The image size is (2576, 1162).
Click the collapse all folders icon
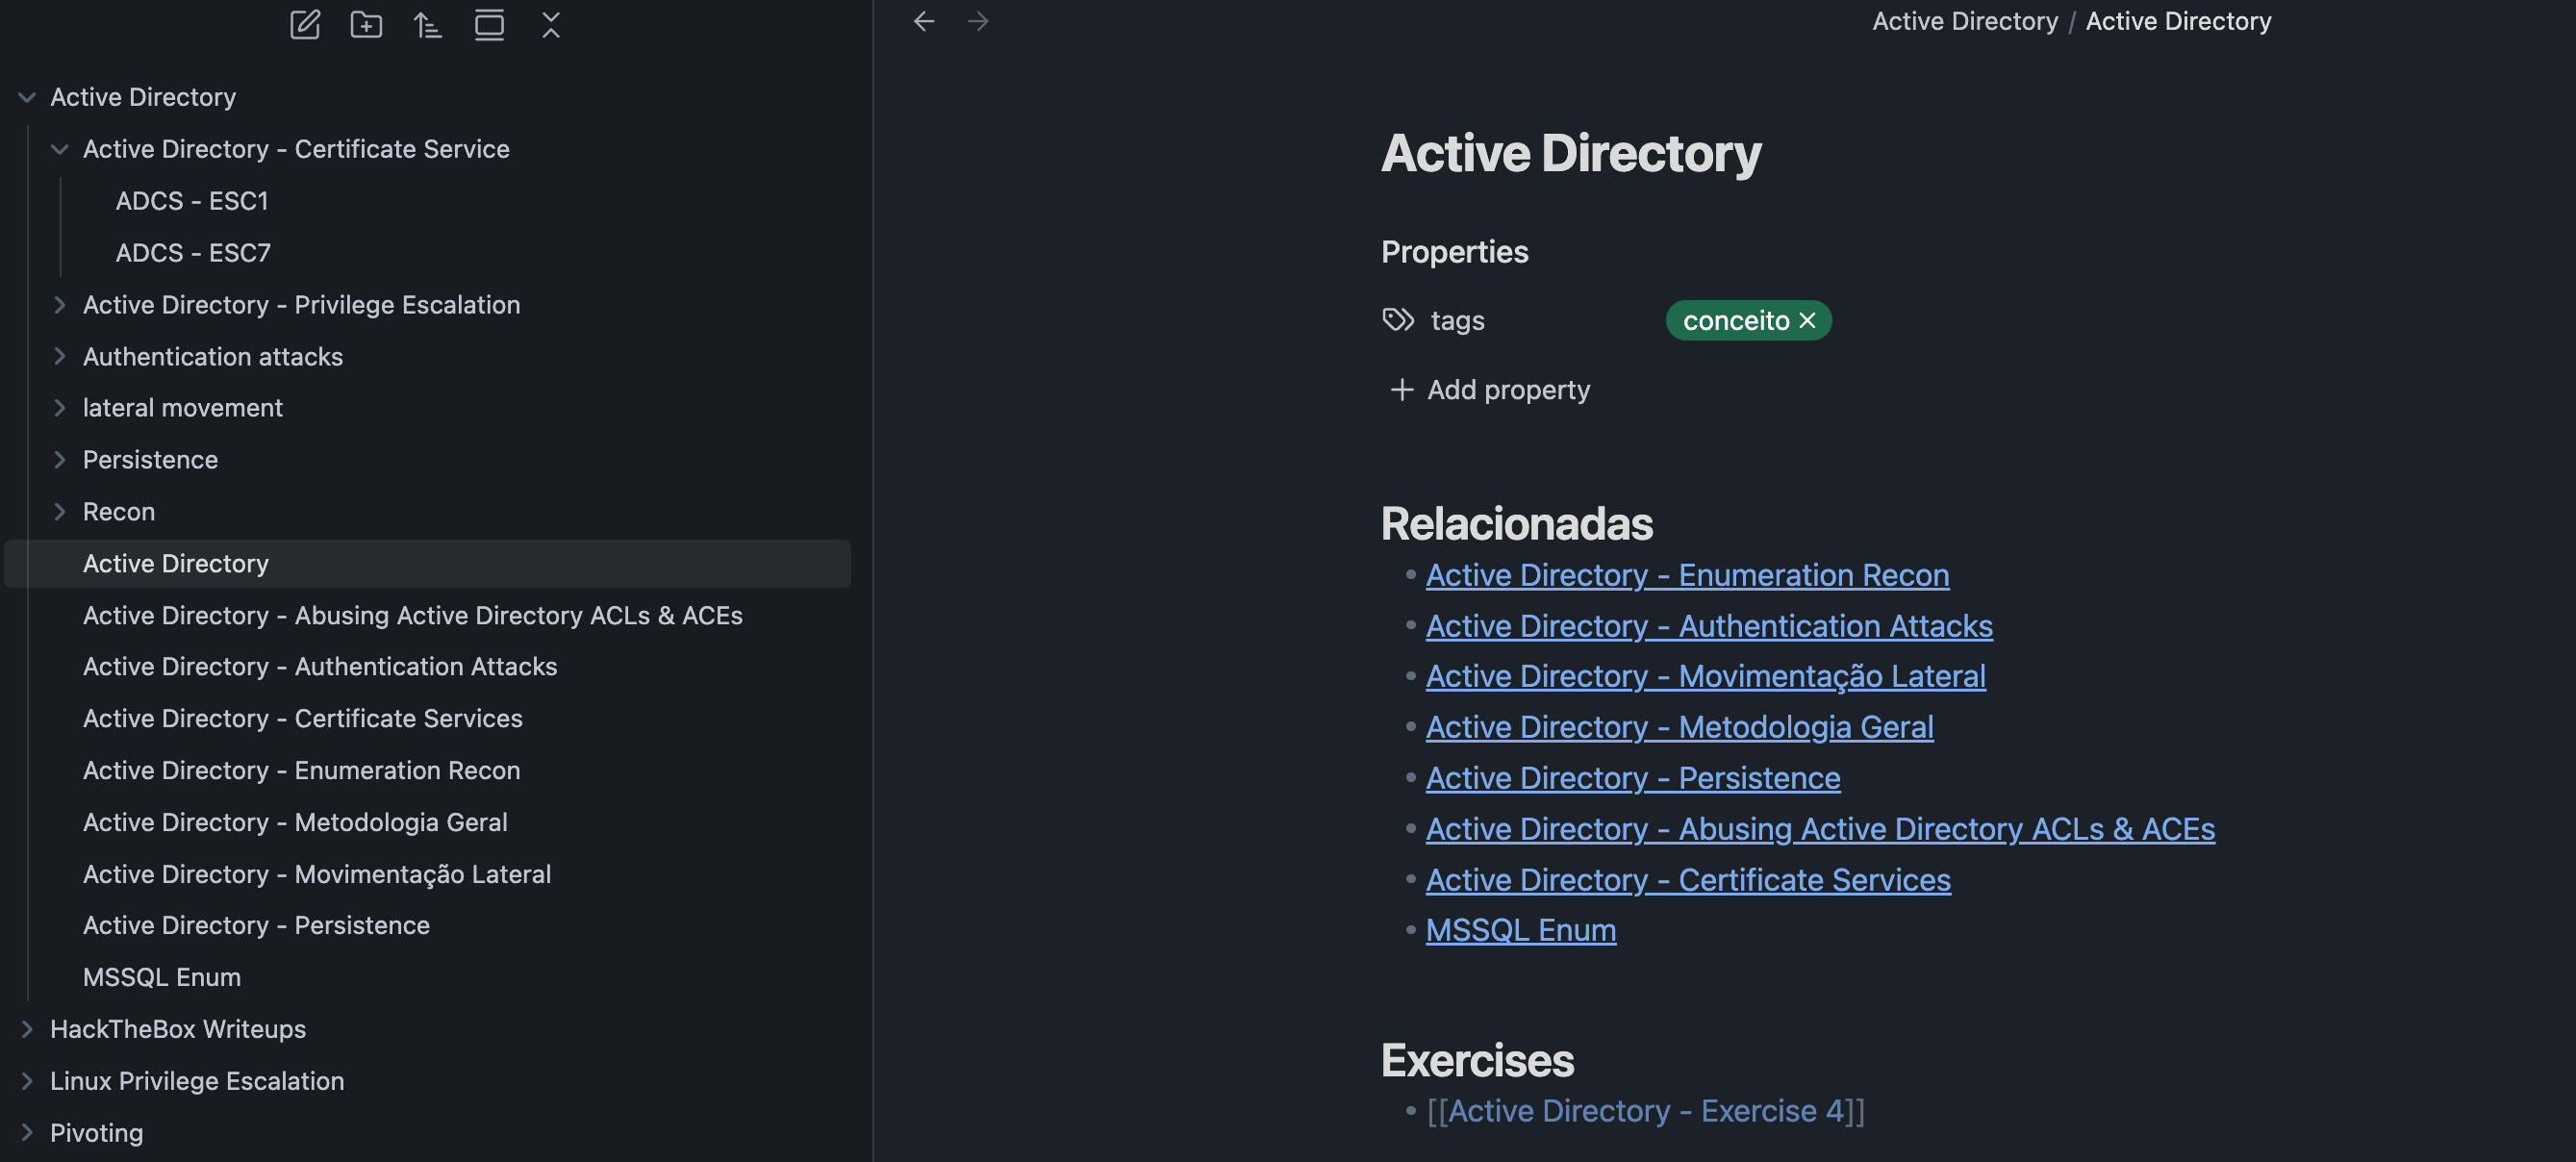pos(551,24)
